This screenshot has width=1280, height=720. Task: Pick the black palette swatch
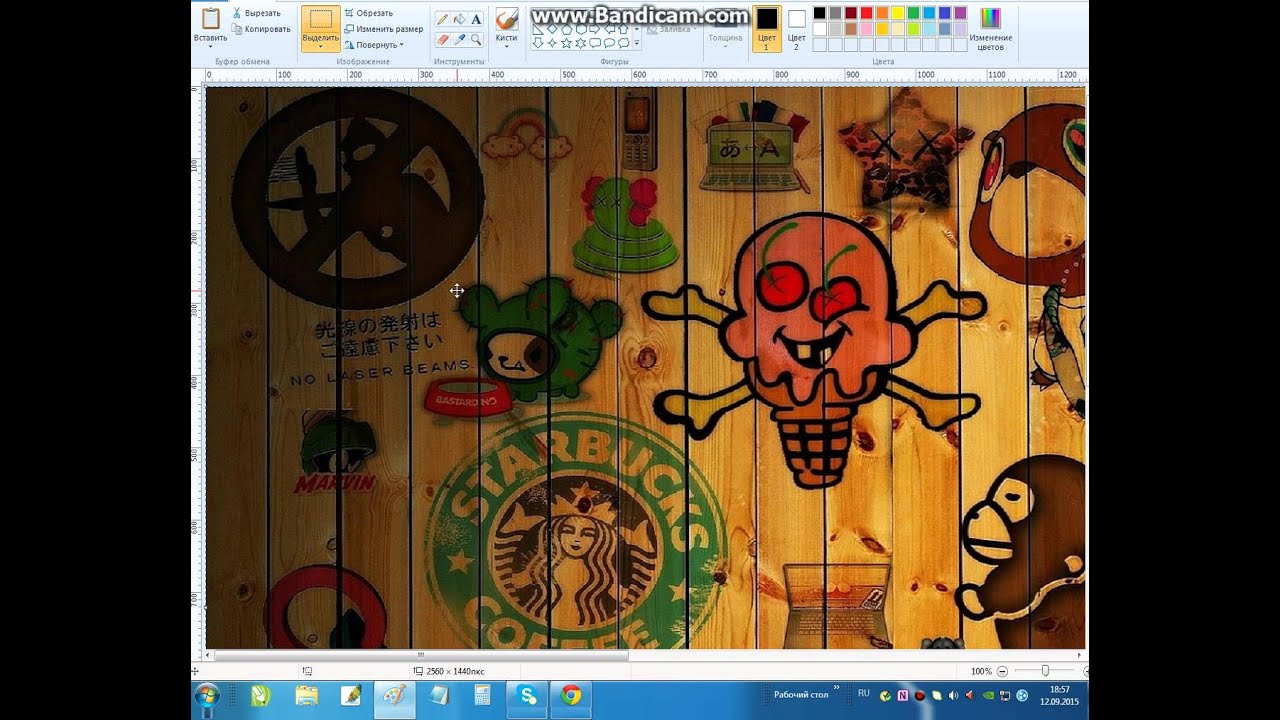coord(819,13)
